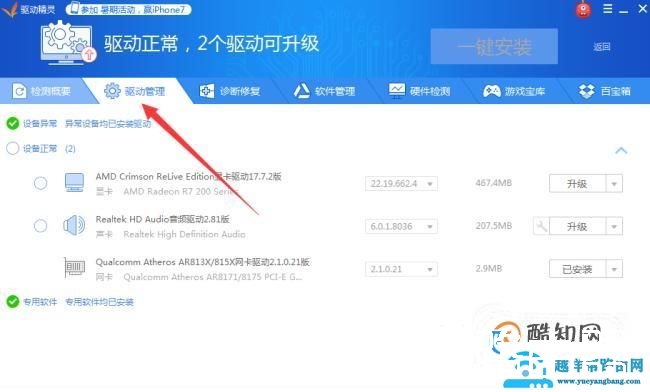Image resolution: width=650 pixels, height=392 pixels.
Task: Expand arrow next to 已安装 button
Action: [x=614, y=269]
